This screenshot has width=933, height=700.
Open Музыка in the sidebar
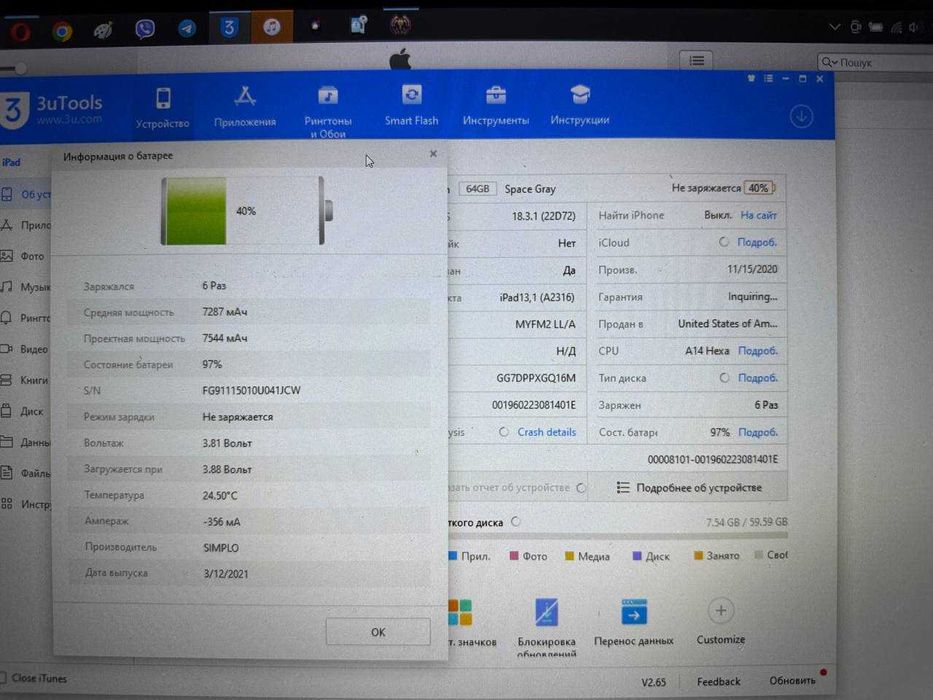pyautogui.click(x=25, y=287)
